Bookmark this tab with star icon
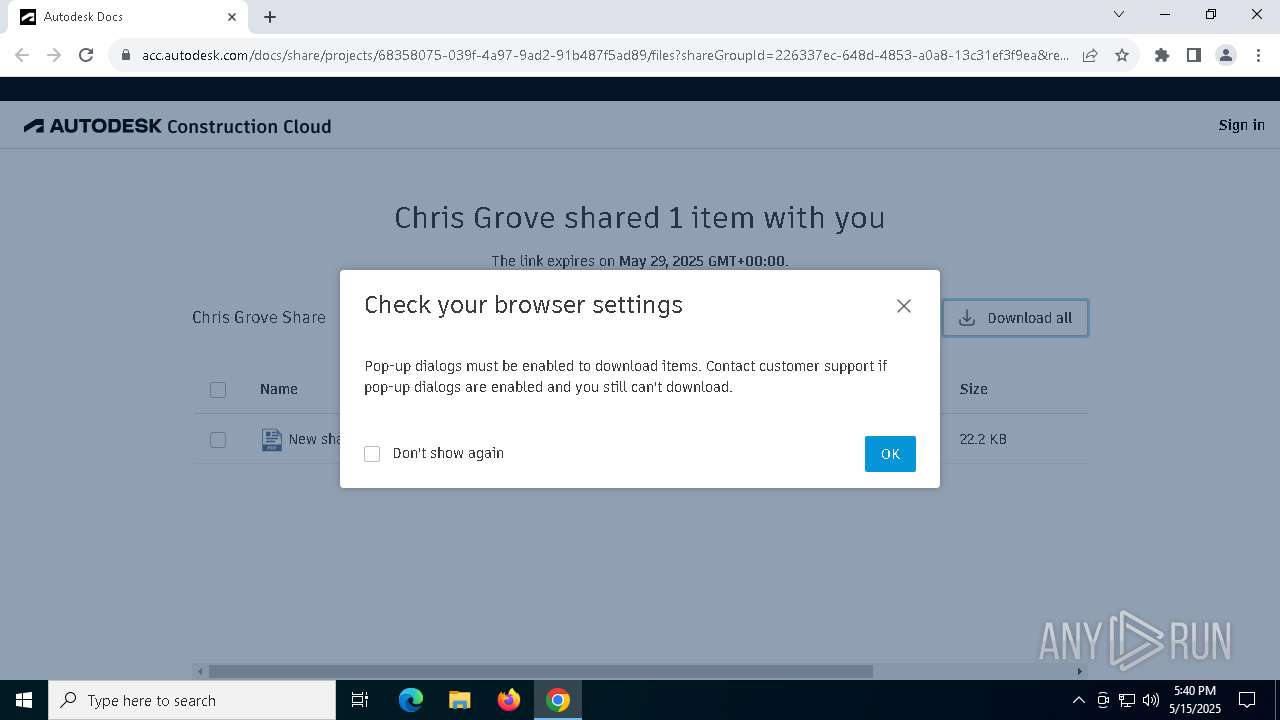 (x=1122, y=55)
